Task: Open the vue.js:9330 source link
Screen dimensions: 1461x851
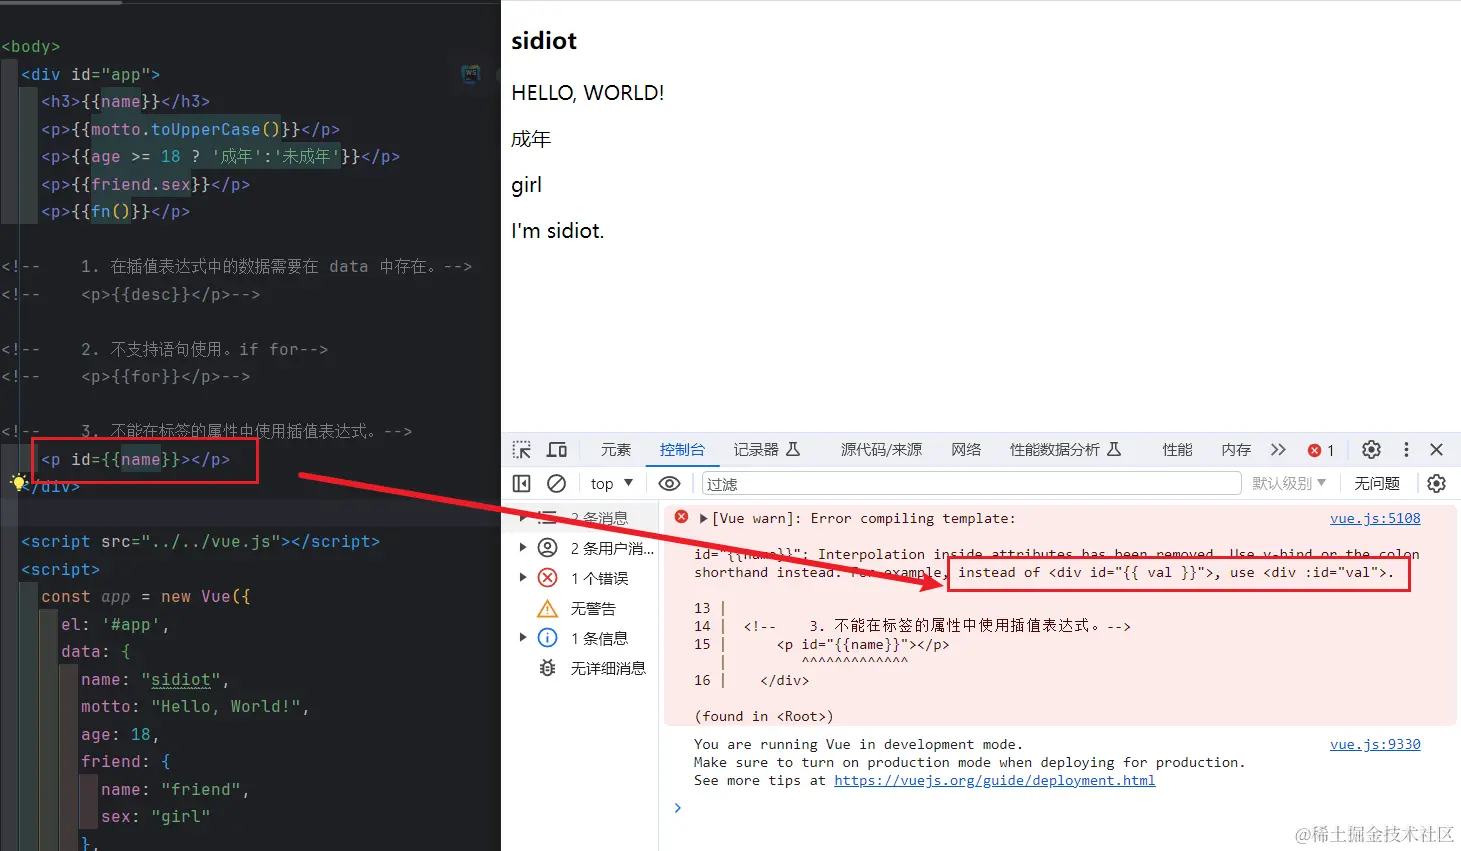Action: (x=1375, y=744)
